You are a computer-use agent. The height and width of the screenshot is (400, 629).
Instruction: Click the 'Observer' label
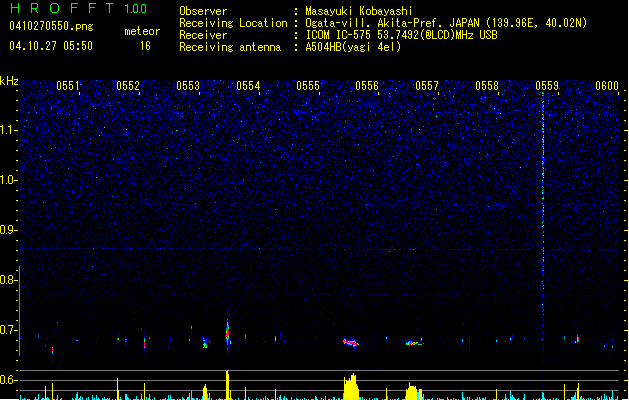point(203,11)
